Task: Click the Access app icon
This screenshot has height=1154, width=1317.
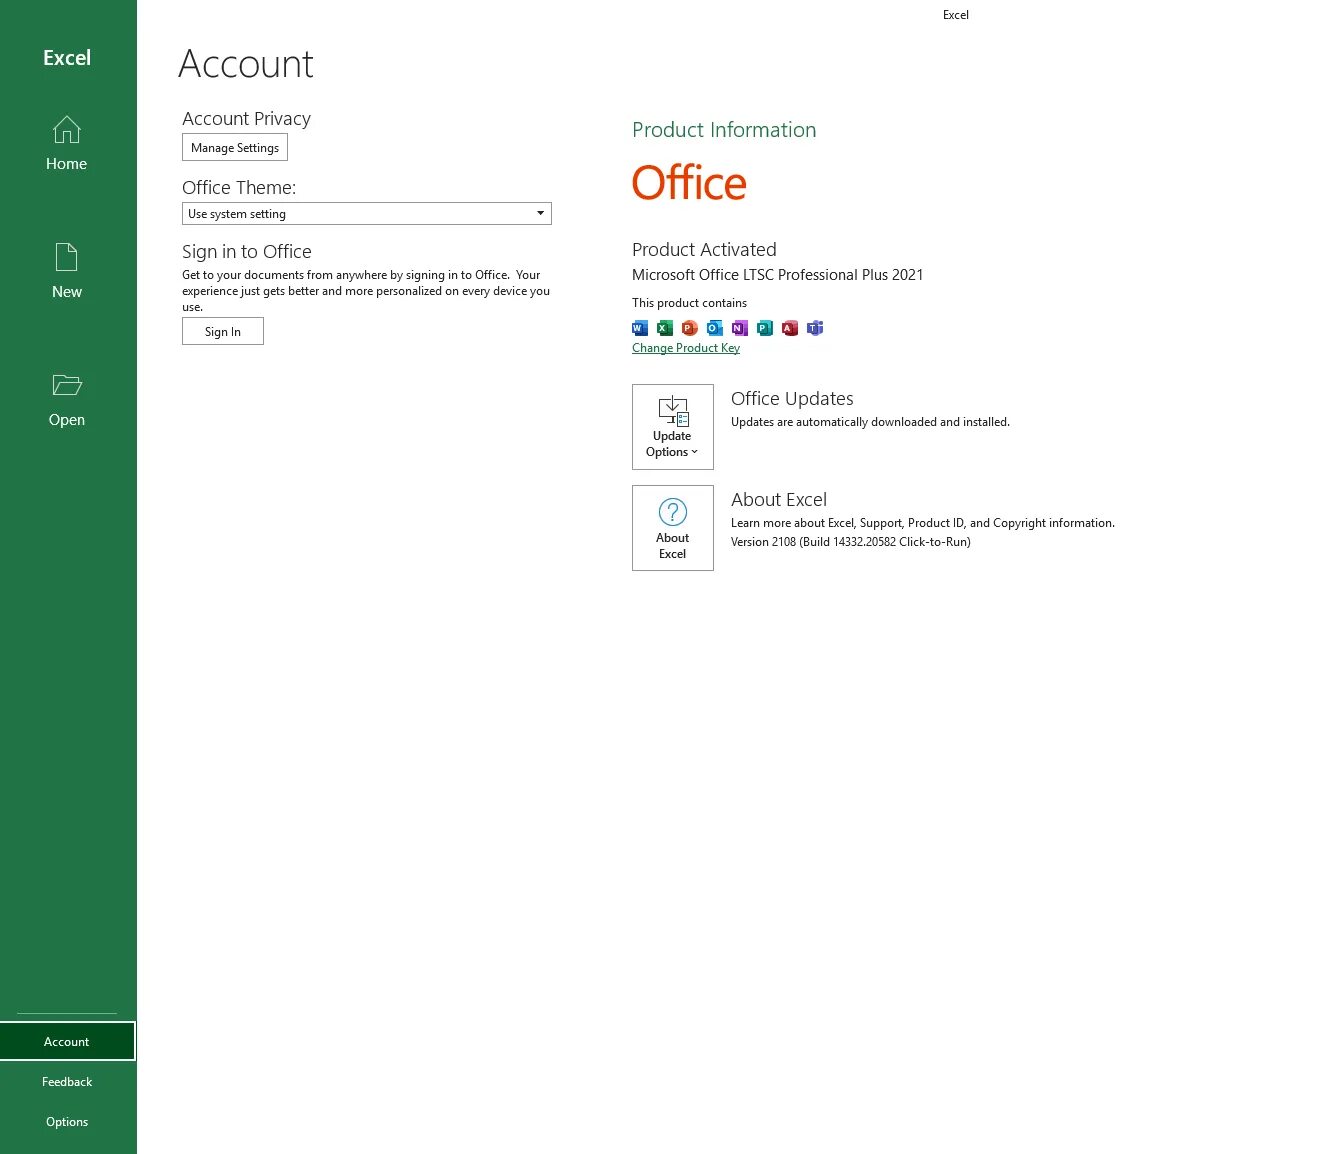Action: 790,328
